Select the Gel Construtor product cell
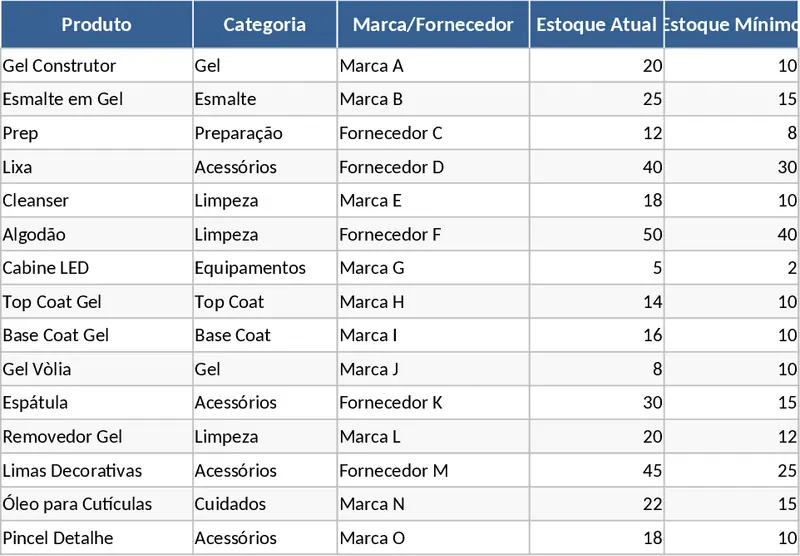 tap(96, 66)
